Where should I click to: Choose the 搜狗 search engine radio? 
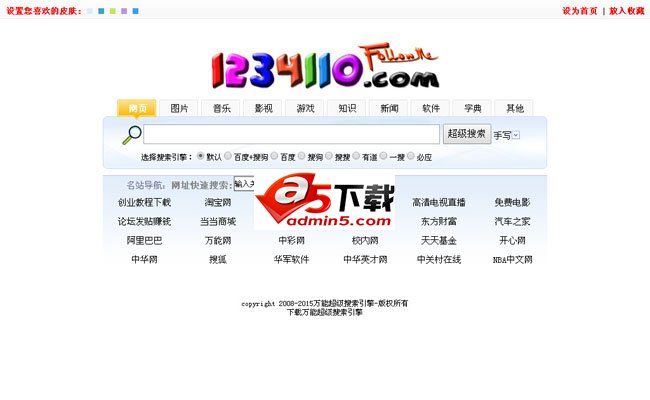(x=302, y=156)
